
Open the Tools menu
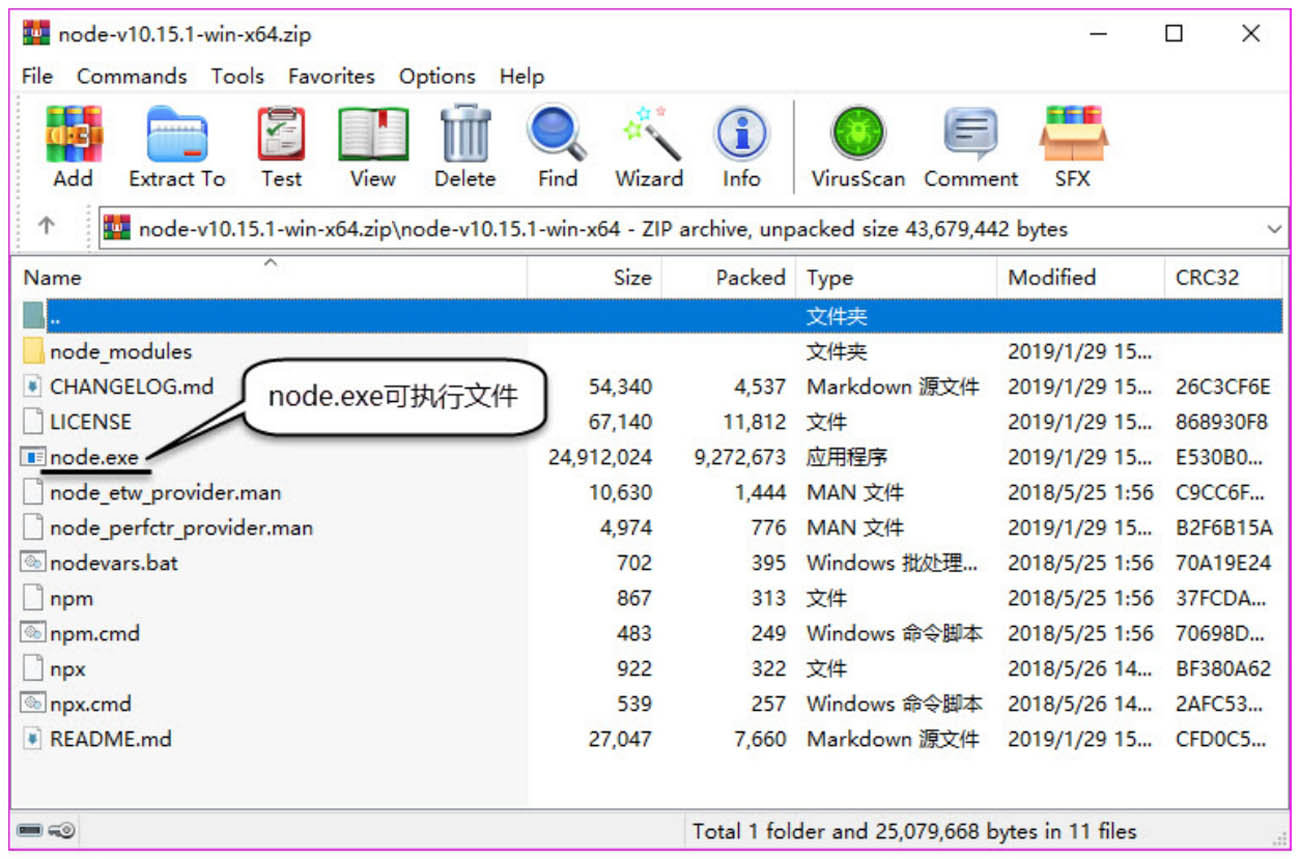pyautogui.click(x=237, y=76)
